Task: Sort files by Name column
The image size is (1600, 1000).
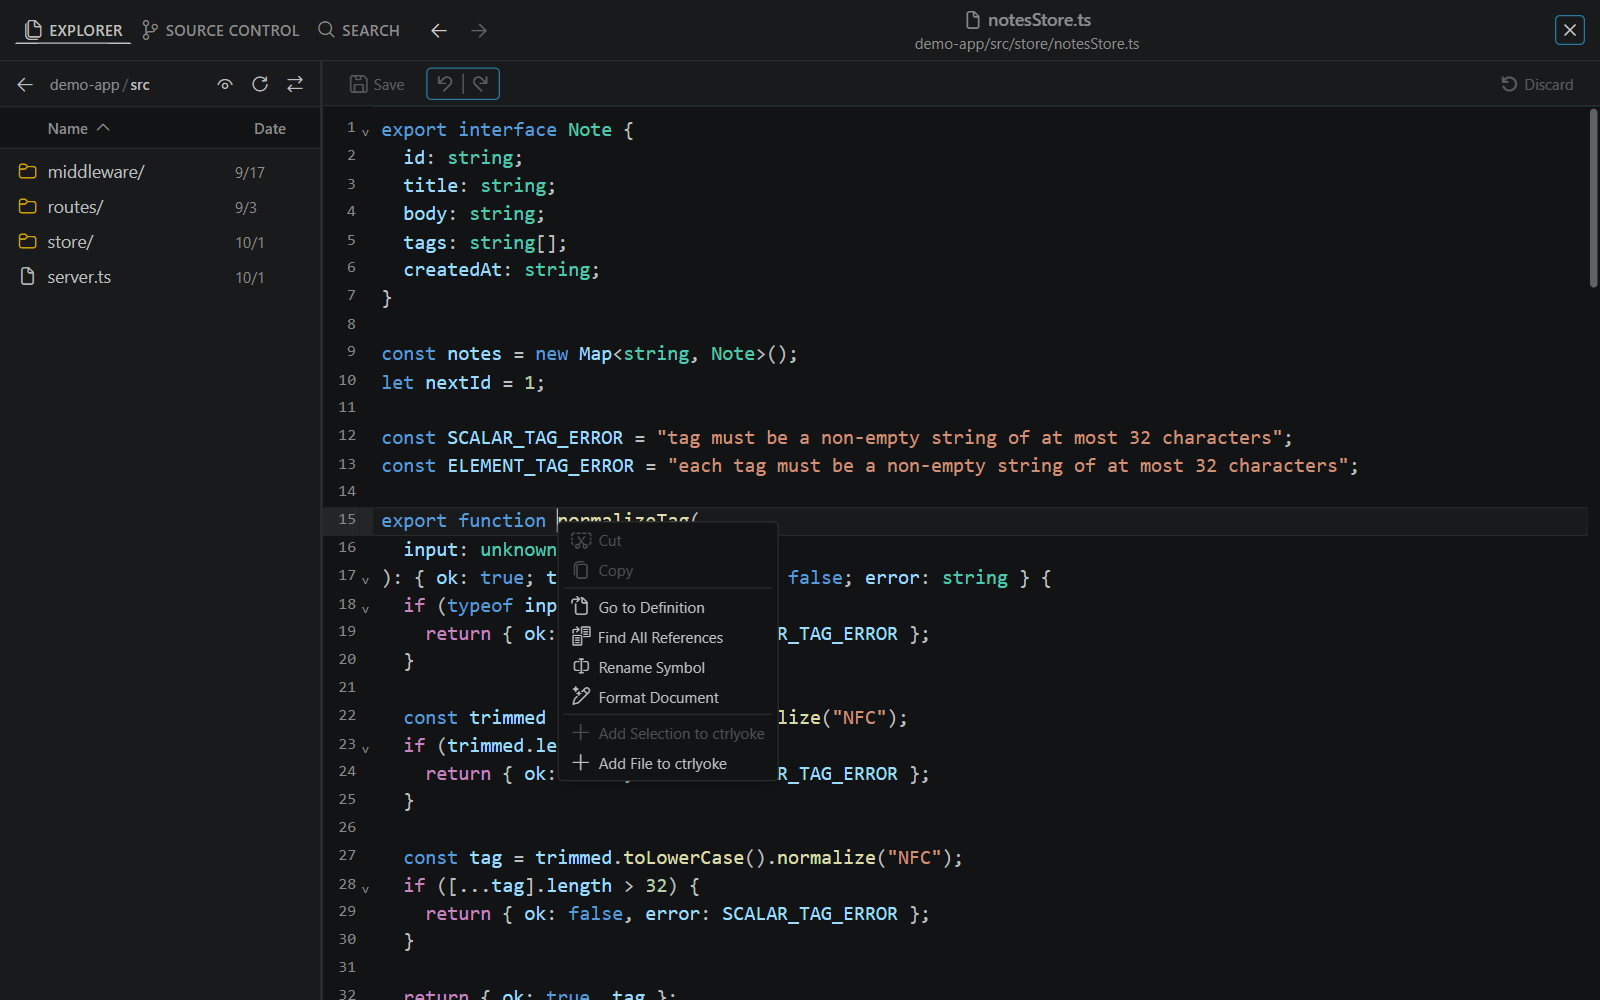Action: click(x=78, y=128)
